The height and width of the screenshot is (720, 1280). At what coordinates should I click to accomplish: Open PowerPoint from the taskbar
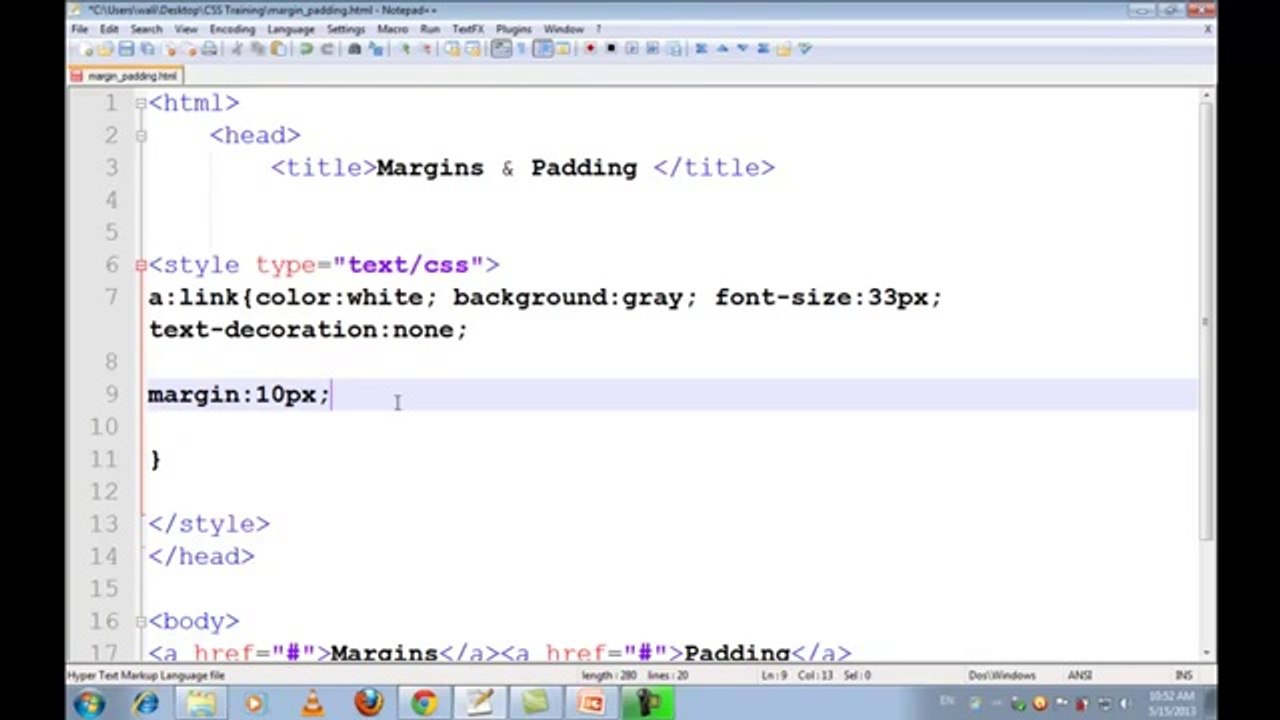click(591, 703)
